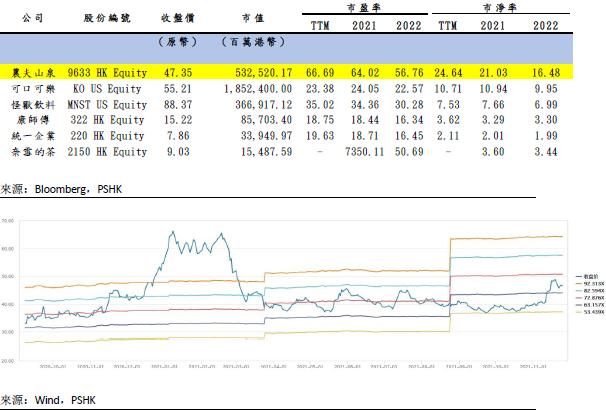
Task: Click the (百萬港幣) unit label
Action: 253,42
